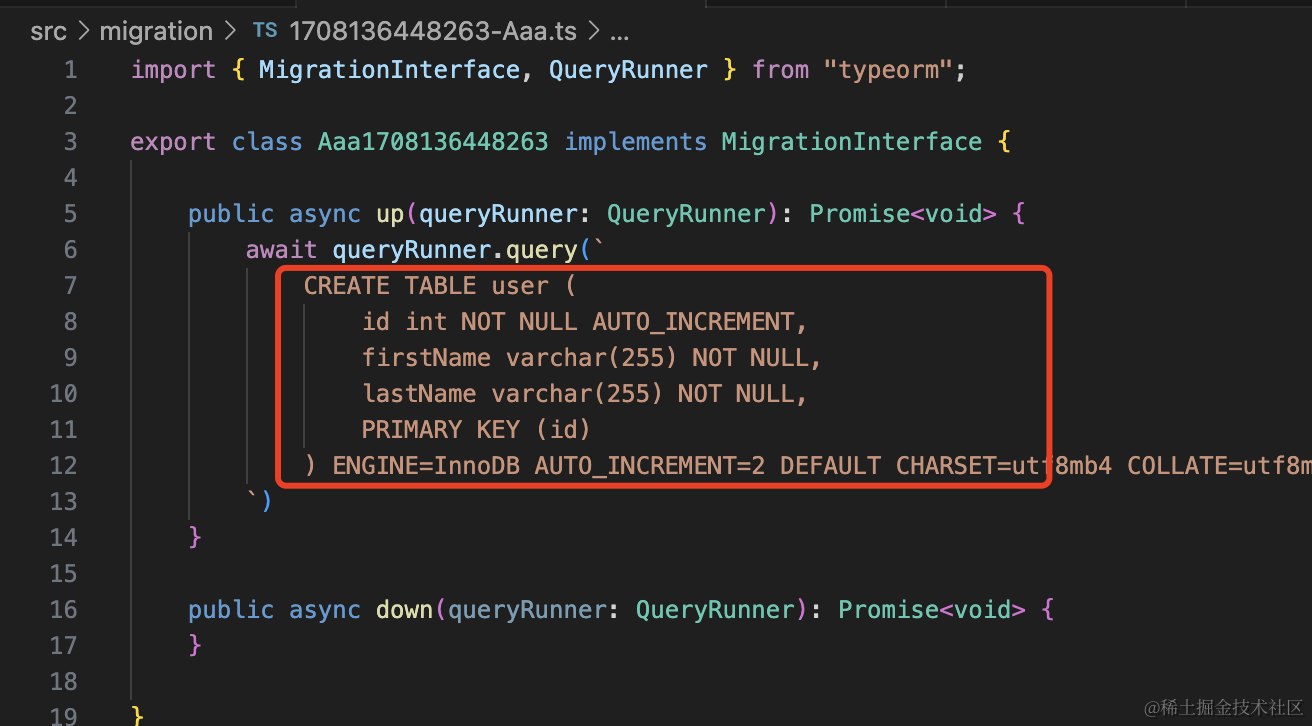Viewport: 1312px width, 726px height.
Task: Select line number 12 in gutter
Action: tap(64, 466)
